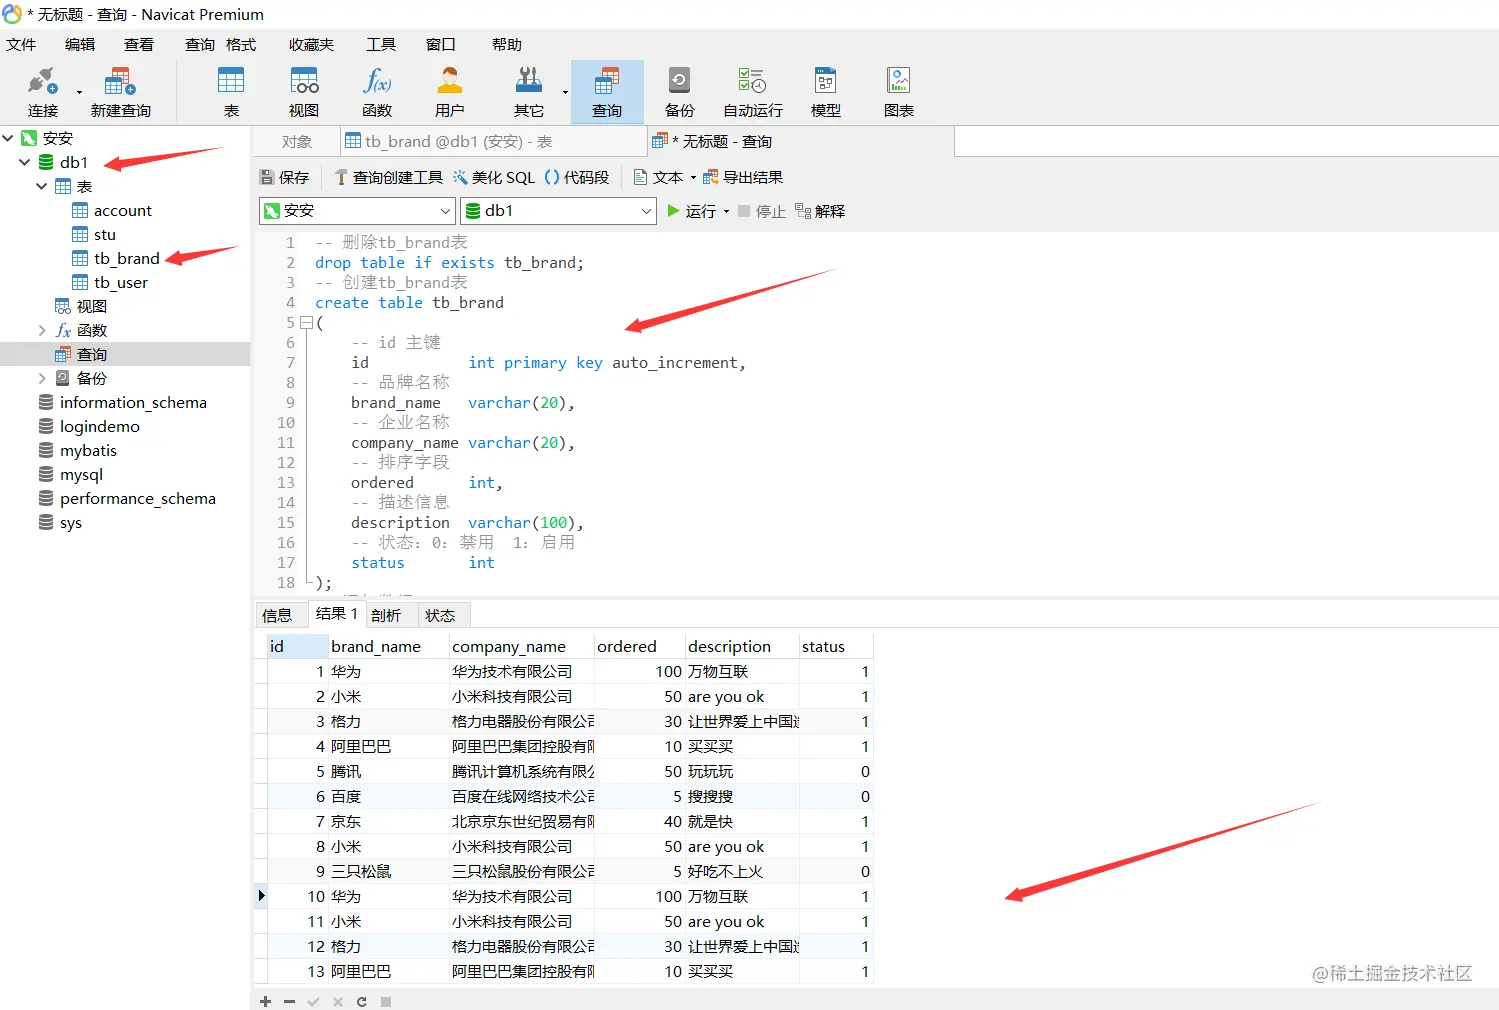Switch to the 对象 tab
Screen dimensions: 1499x1010
click(296, 142)
